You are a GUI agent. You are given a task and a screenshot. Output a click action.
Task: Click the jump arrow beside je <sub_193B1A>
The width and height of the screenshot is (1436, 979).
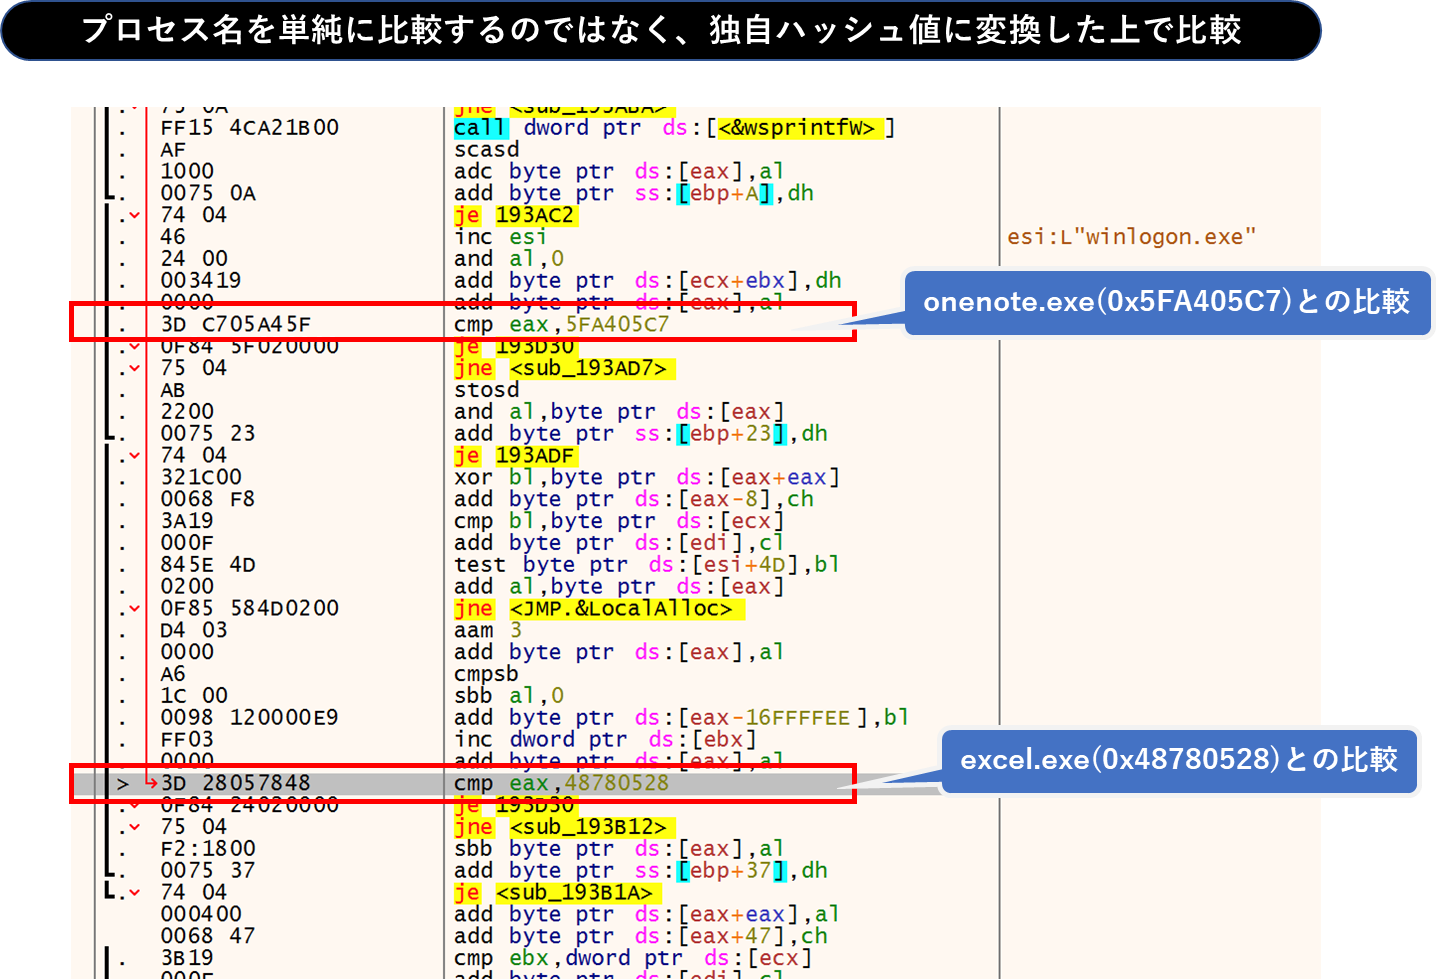(x=135, y=893)
